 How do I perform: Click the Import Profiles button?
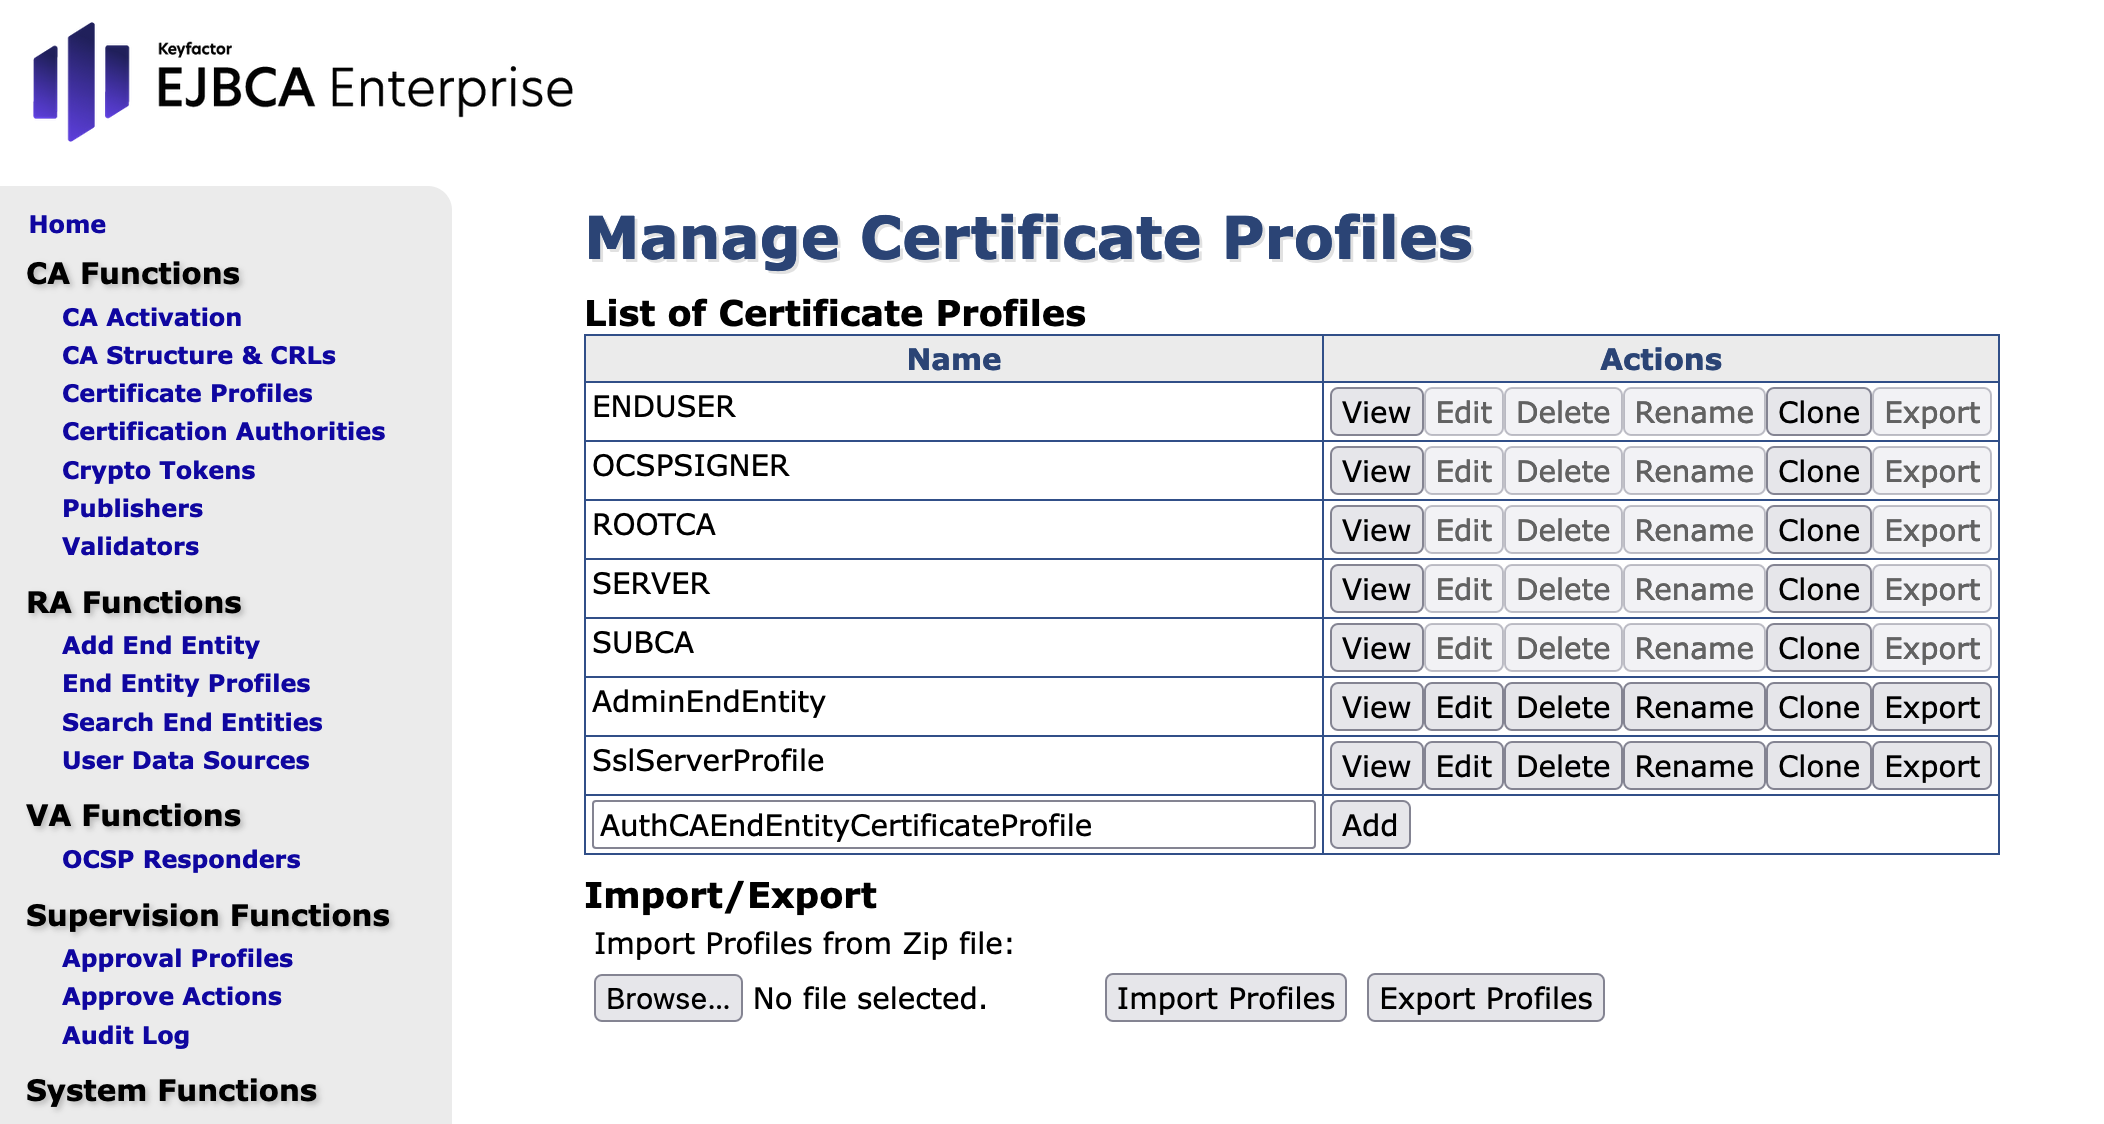tap(1225, 998)
